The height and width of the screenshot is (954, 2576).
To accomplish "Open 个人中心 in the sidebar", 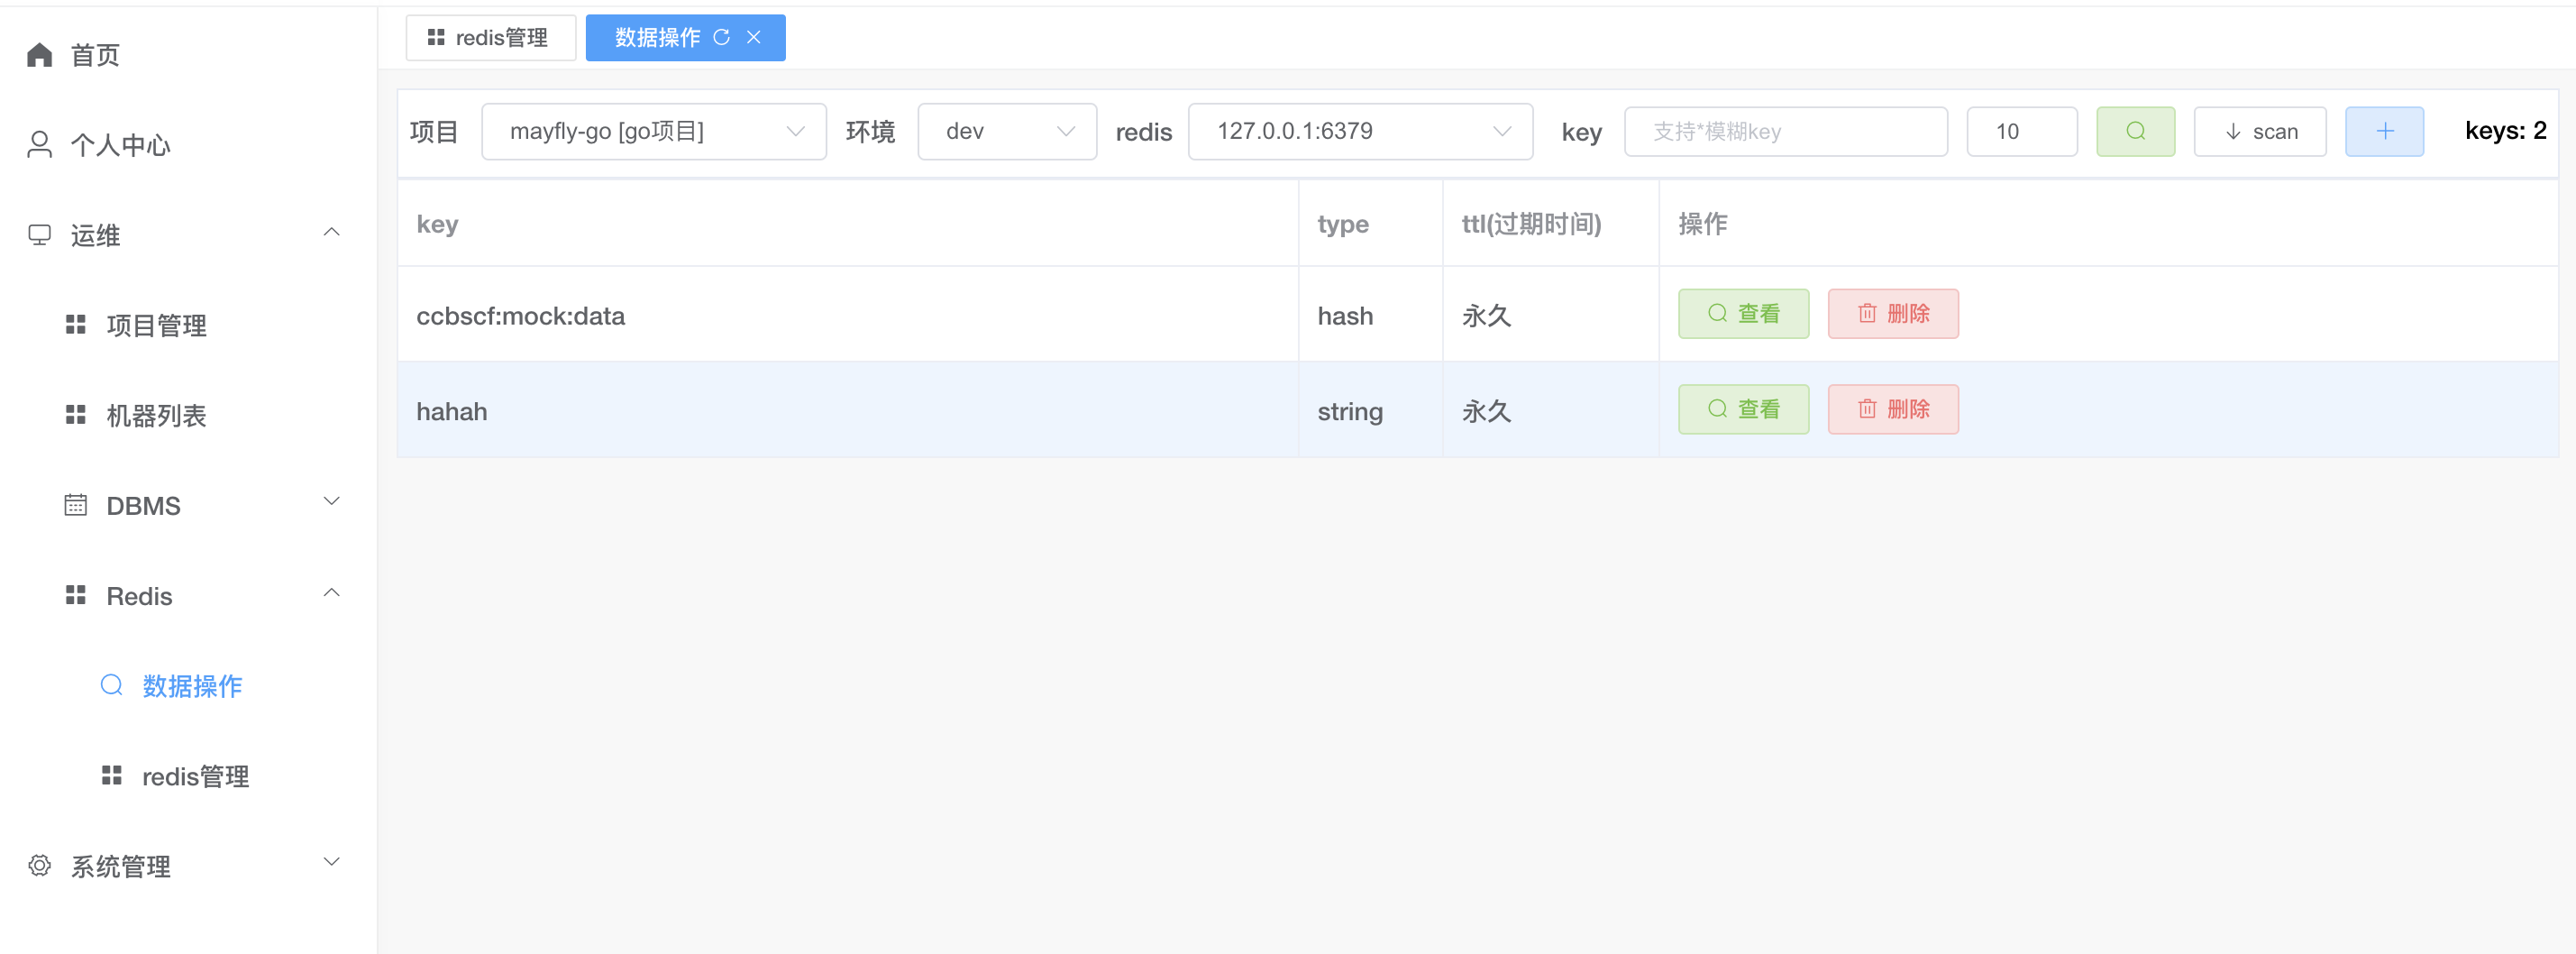I will 120,145.
